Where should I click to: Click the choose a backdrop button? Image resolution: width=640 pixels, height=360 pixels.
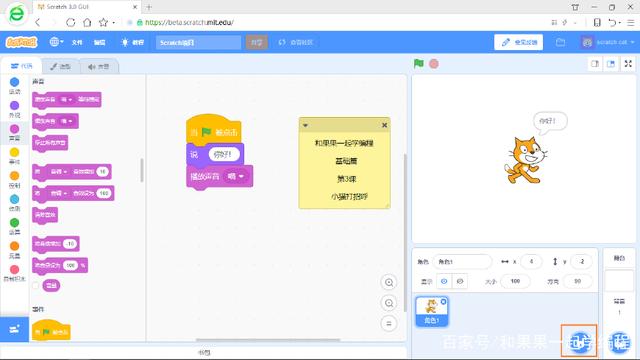coord(619,342)
